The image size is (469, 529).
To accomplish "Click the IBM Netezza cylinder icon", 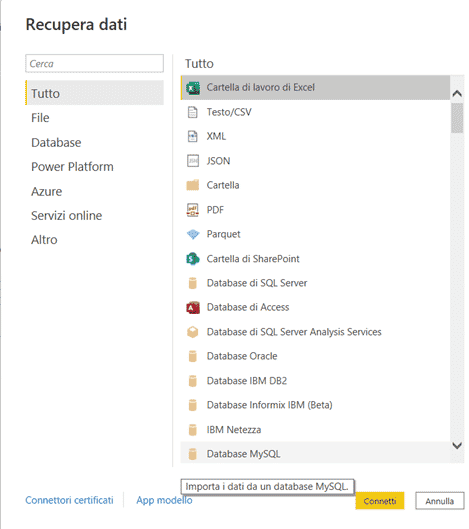I will (193, 429).
